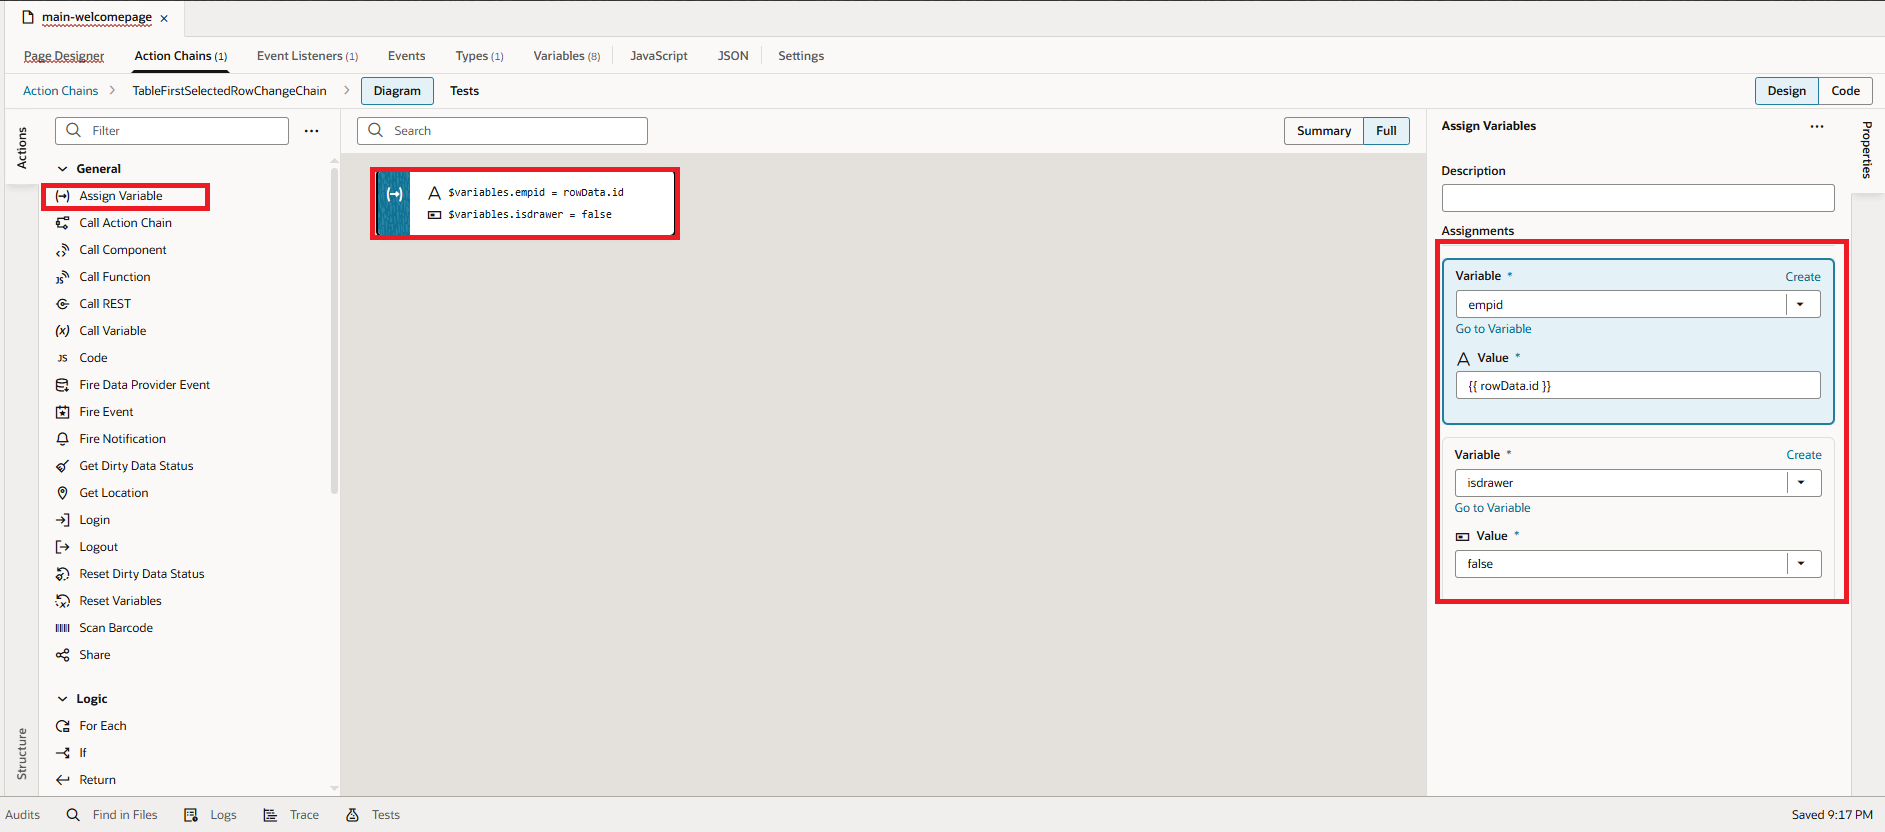Open the Assign Variables options menu (three dots)

coord(1816,126)
